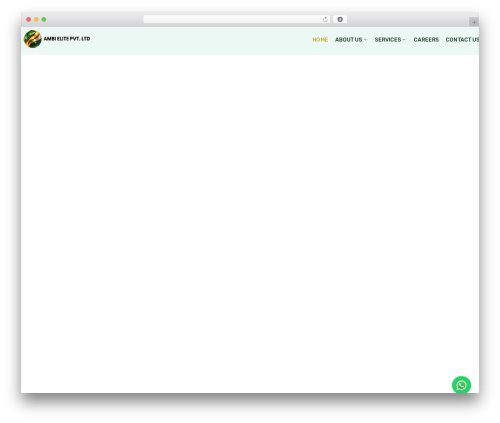The width and height of the screenshot is (500, 423).
Task: Maximize the browser window green button
Action: click(44, 20)
